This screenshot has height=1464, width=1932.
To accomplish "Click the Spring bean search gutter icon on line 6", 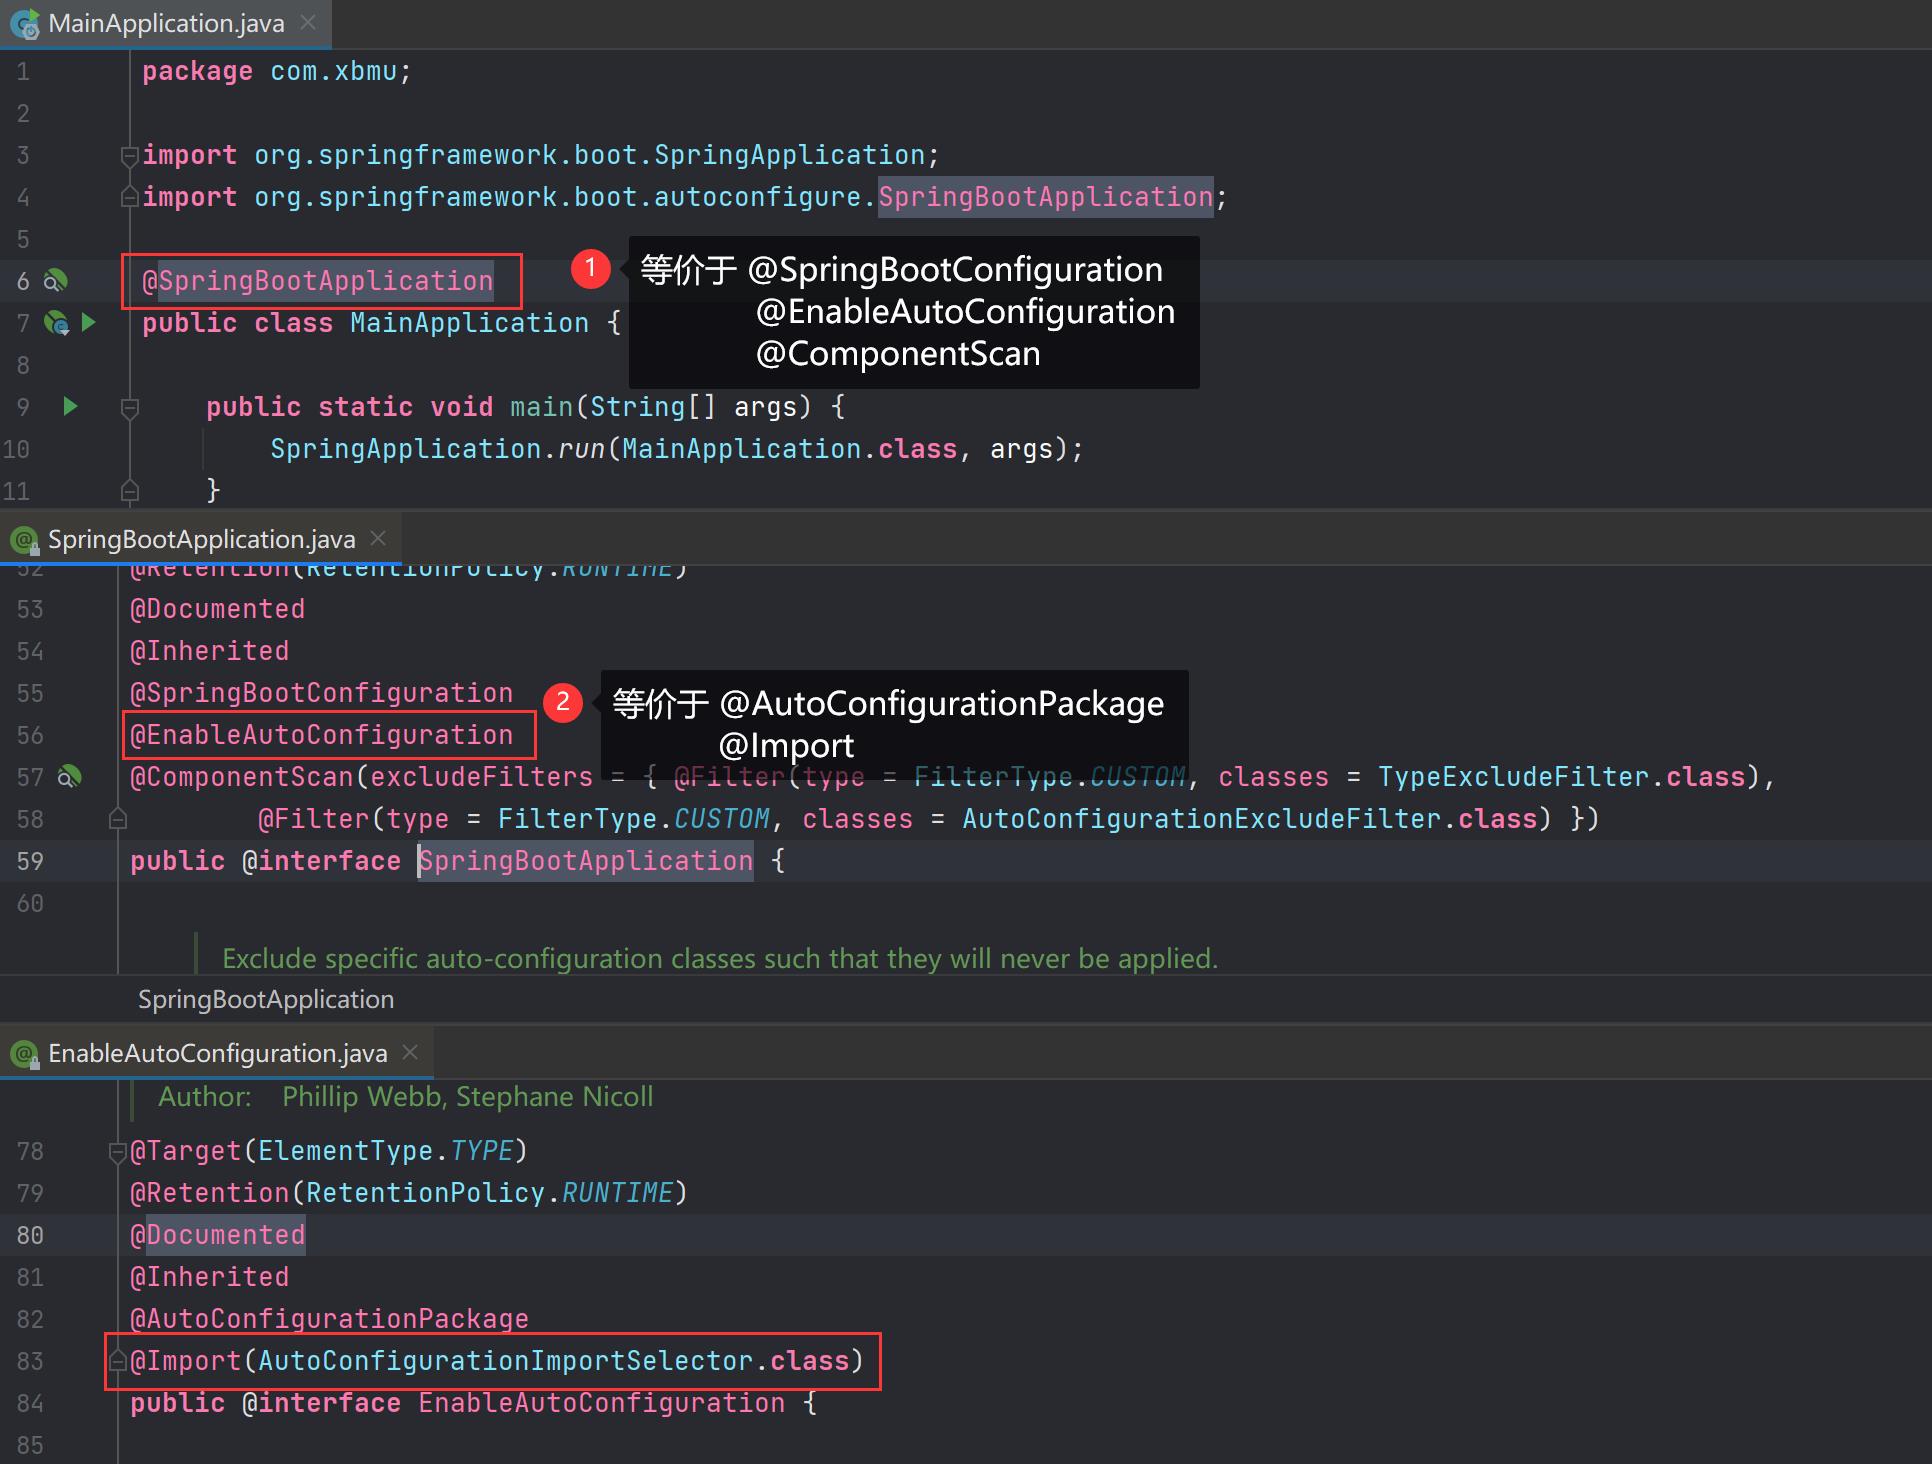I will coord(56,281).
